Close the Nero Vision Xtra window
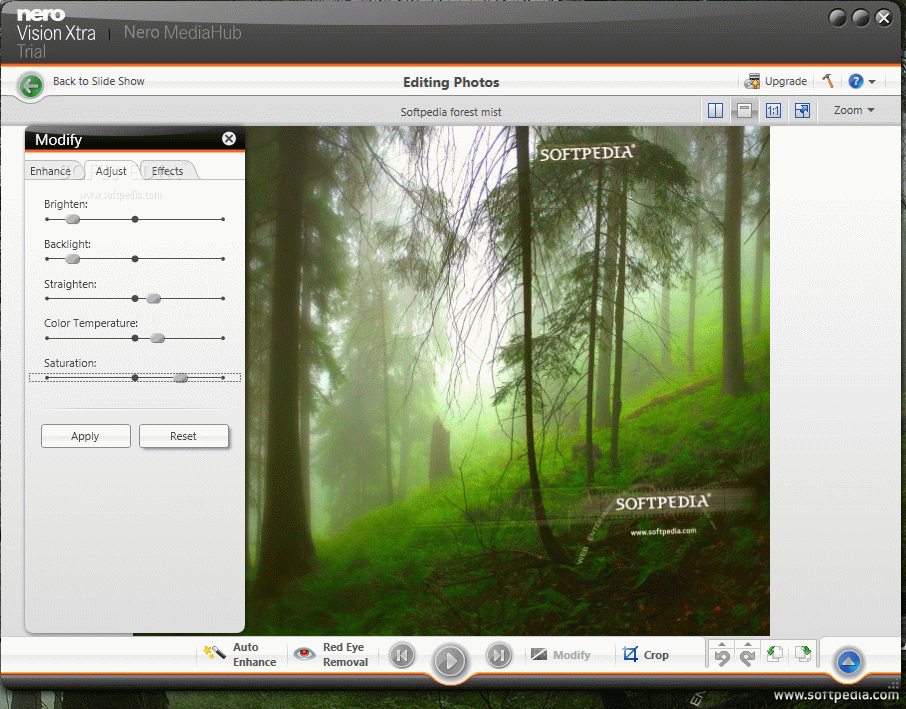This screenshot has height=709, width=906. click(883, 18)
